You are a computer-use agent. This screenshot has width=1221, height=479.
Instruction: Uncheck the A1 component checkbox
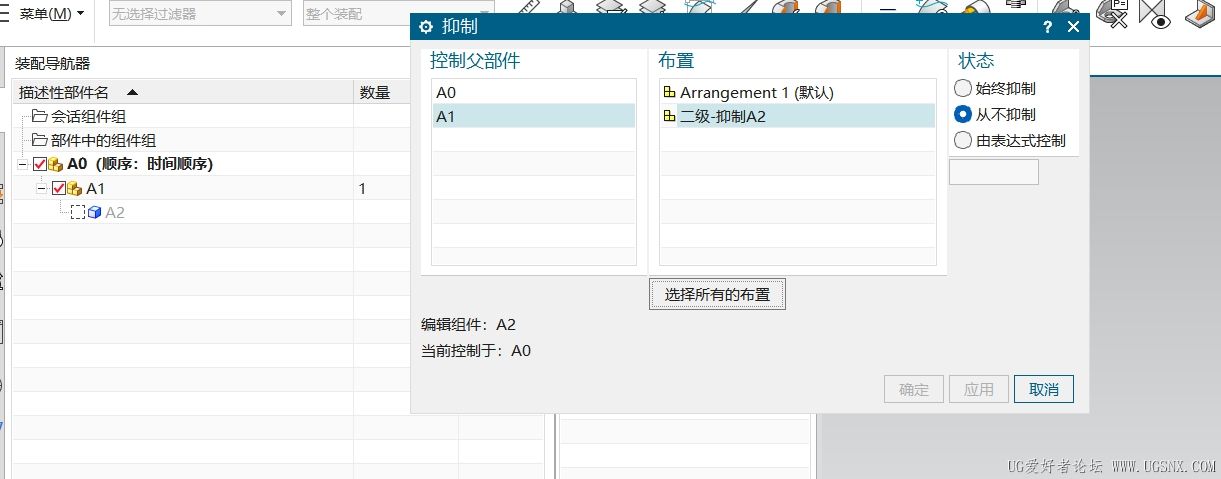(59, 189)
